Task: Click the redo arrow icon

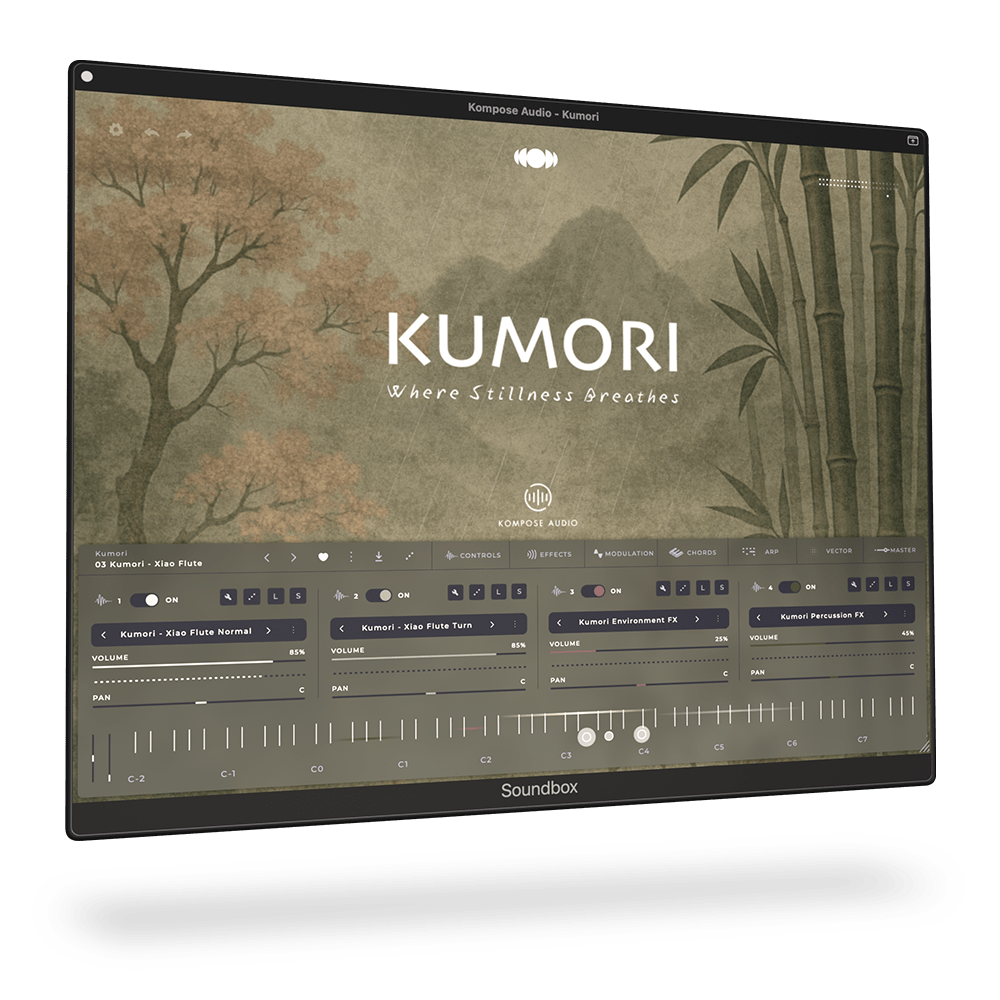Action: pos(184,135)
